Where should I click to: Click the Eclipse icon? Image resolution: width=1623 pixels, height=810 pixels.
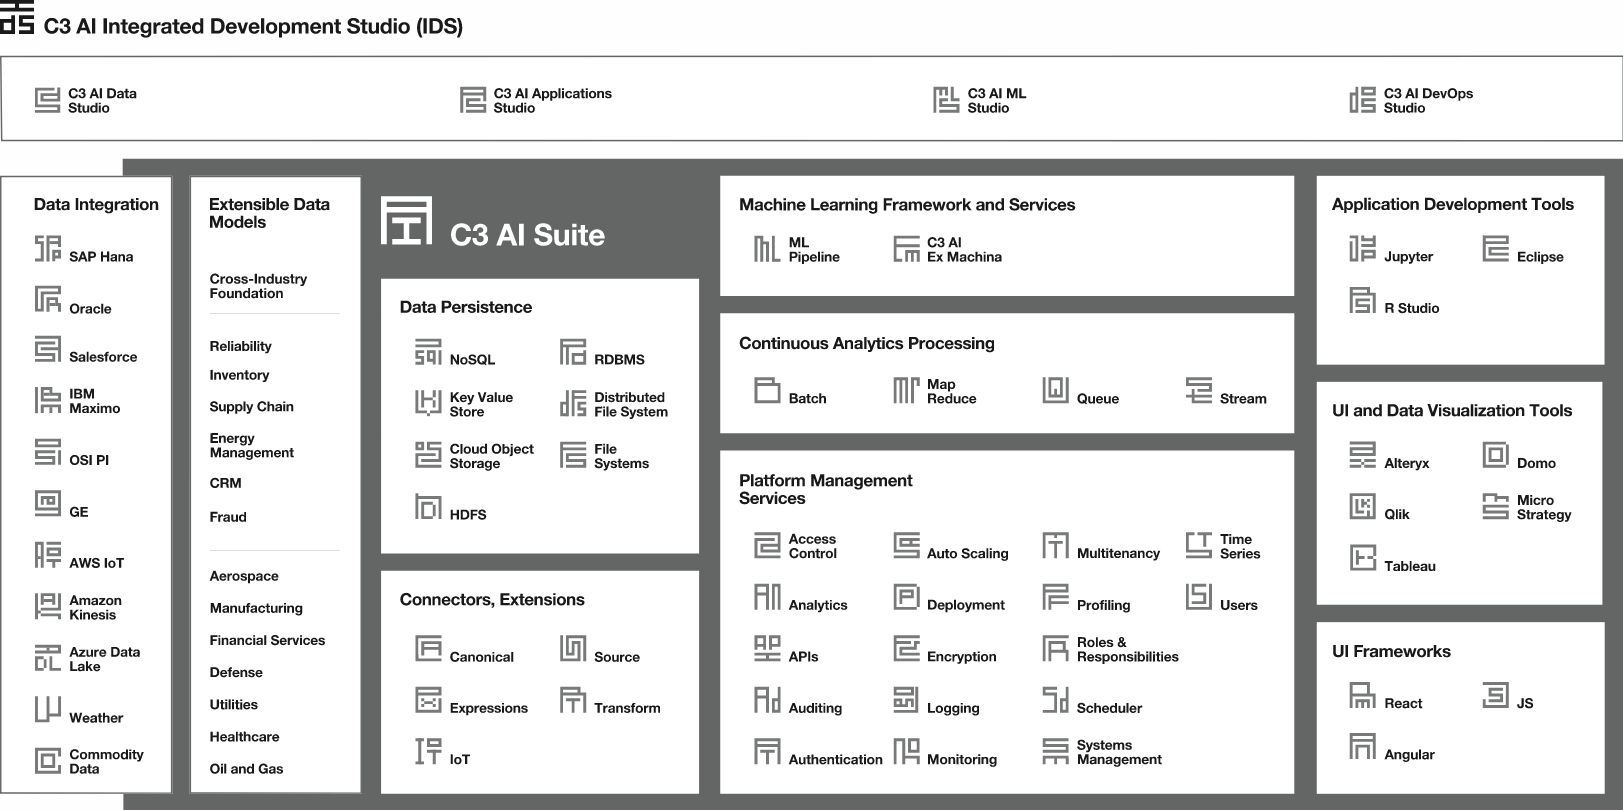[1495, 248]
